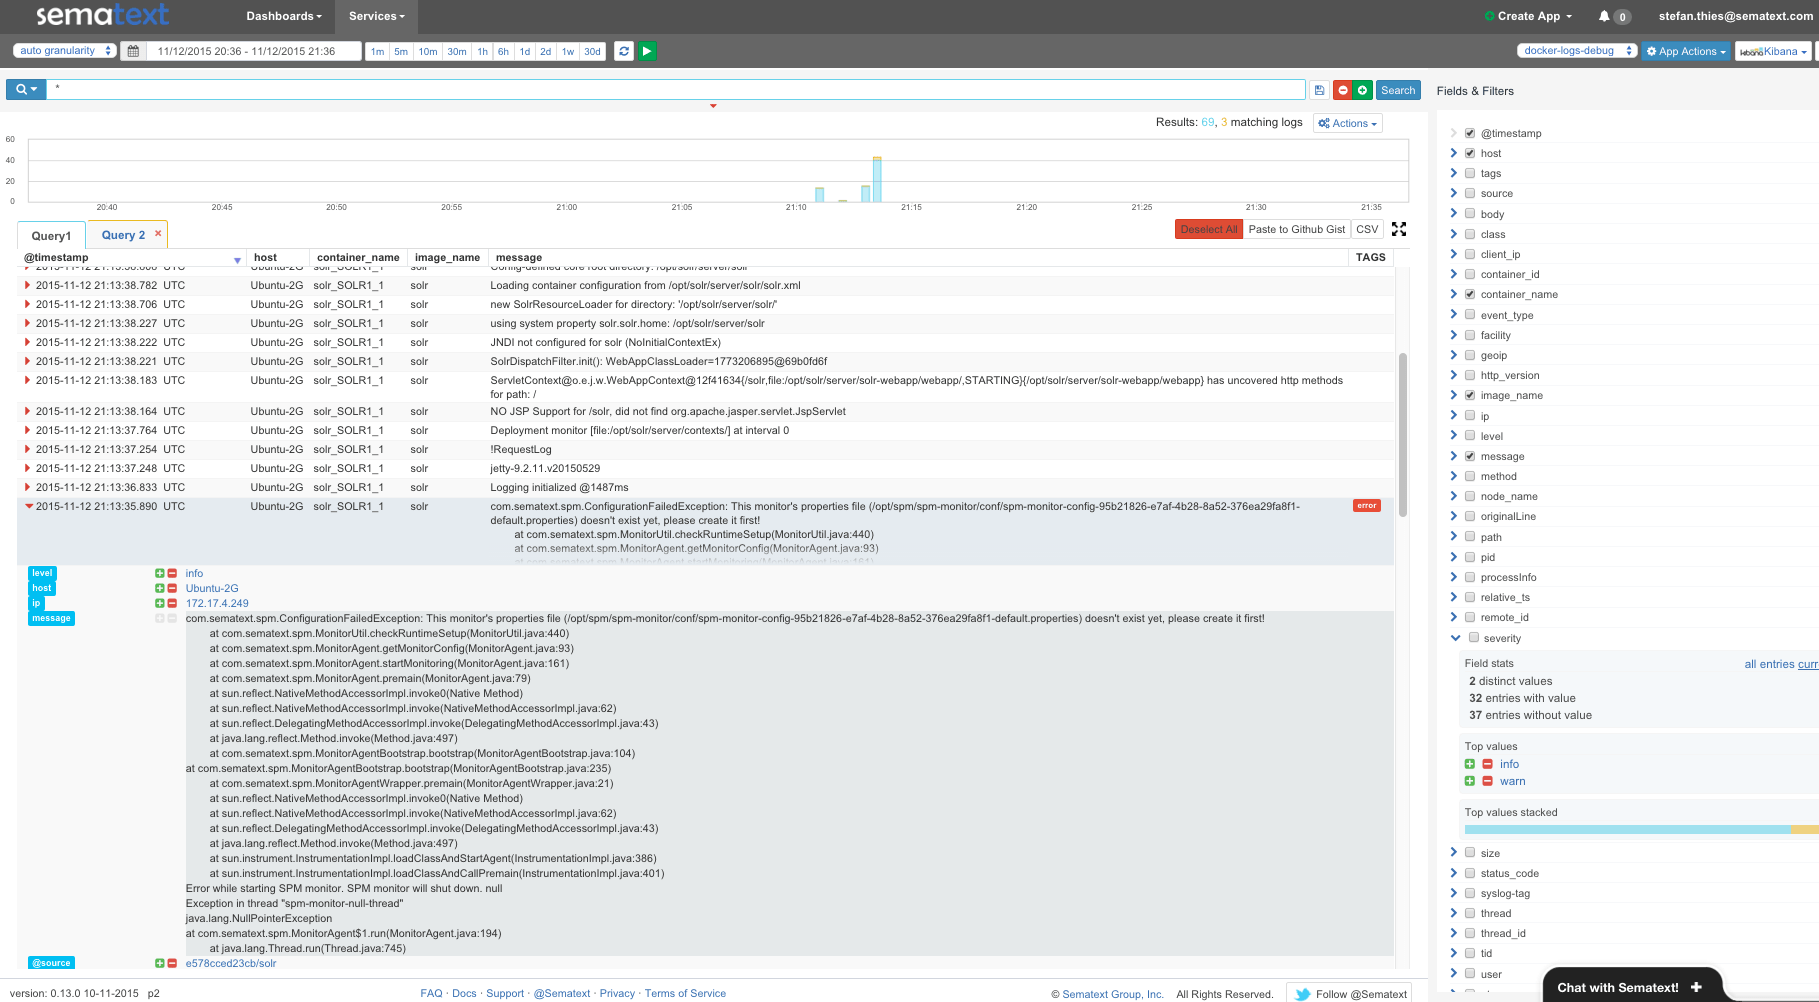Toggle fullscreen with the expand arrows icon
Image resolution: width=1819 pixels, height=1002 pixels.
1399,229
